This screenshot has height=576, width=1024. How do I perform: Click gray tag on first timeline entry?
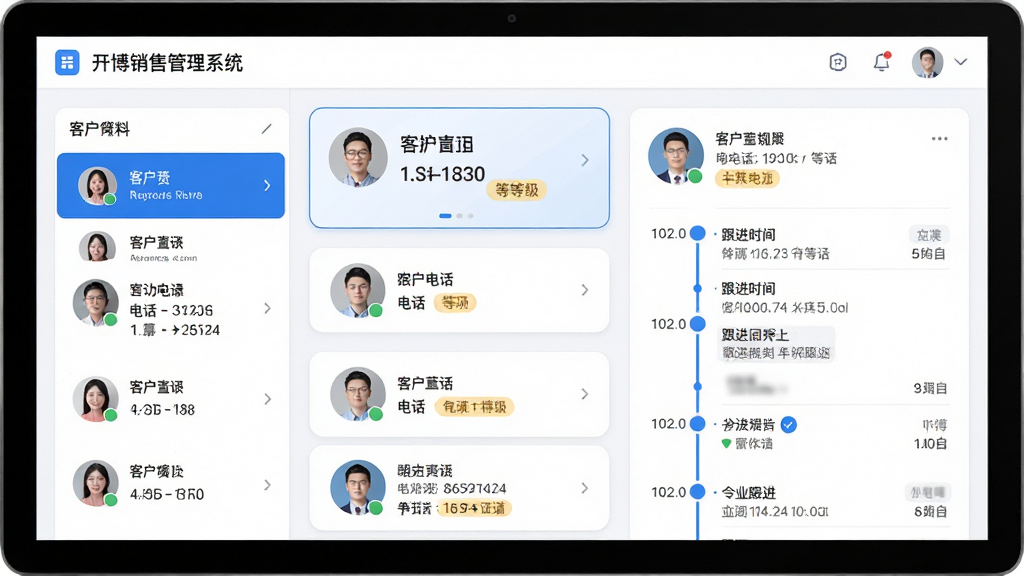click(x=929, y=234)
